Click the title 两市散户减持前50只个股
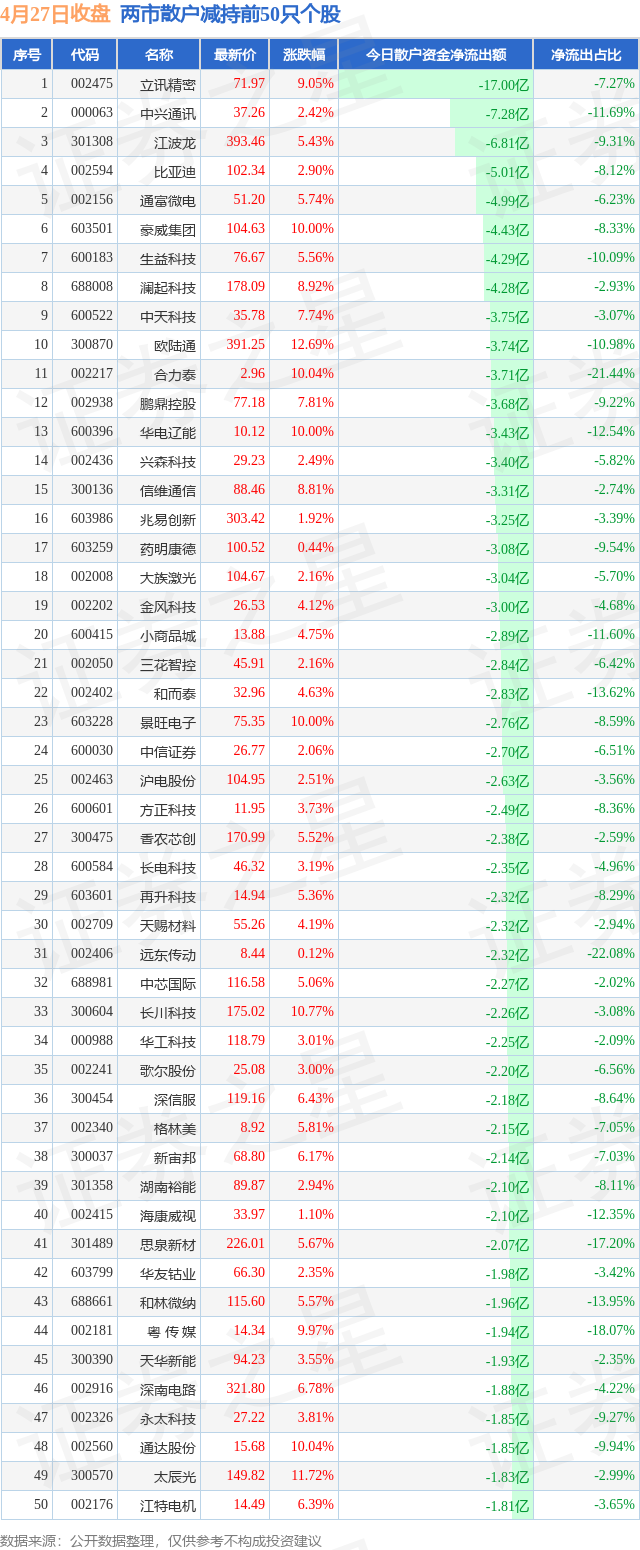 [230, 15]
